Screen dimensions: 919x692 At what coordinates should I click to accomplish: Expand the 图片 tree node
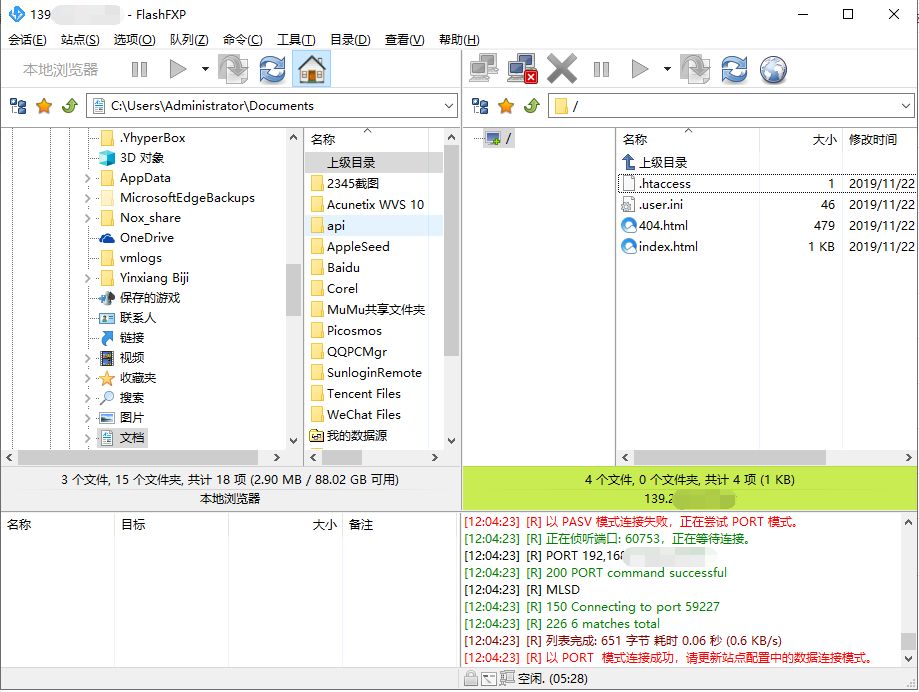tap(87, 418)
